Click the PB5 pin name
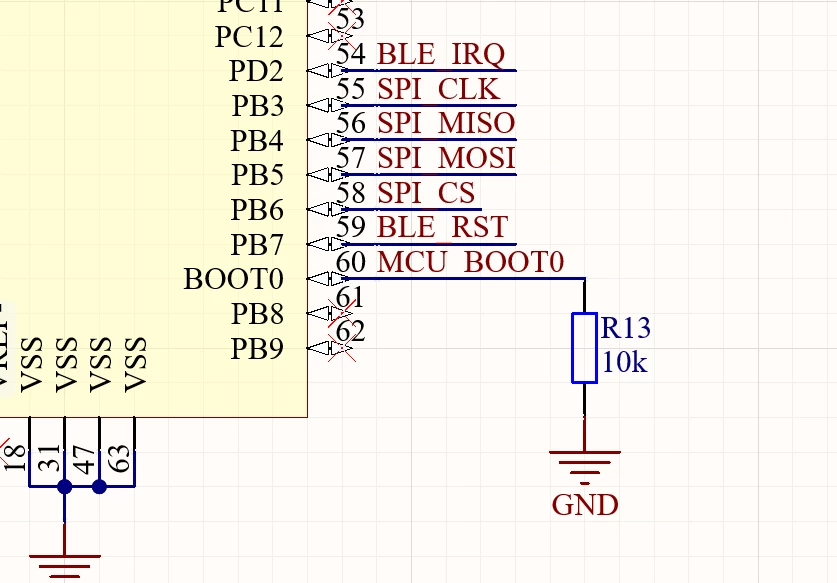Image resolution: width=837 pixels, height=583 pixels. point(257,175)
